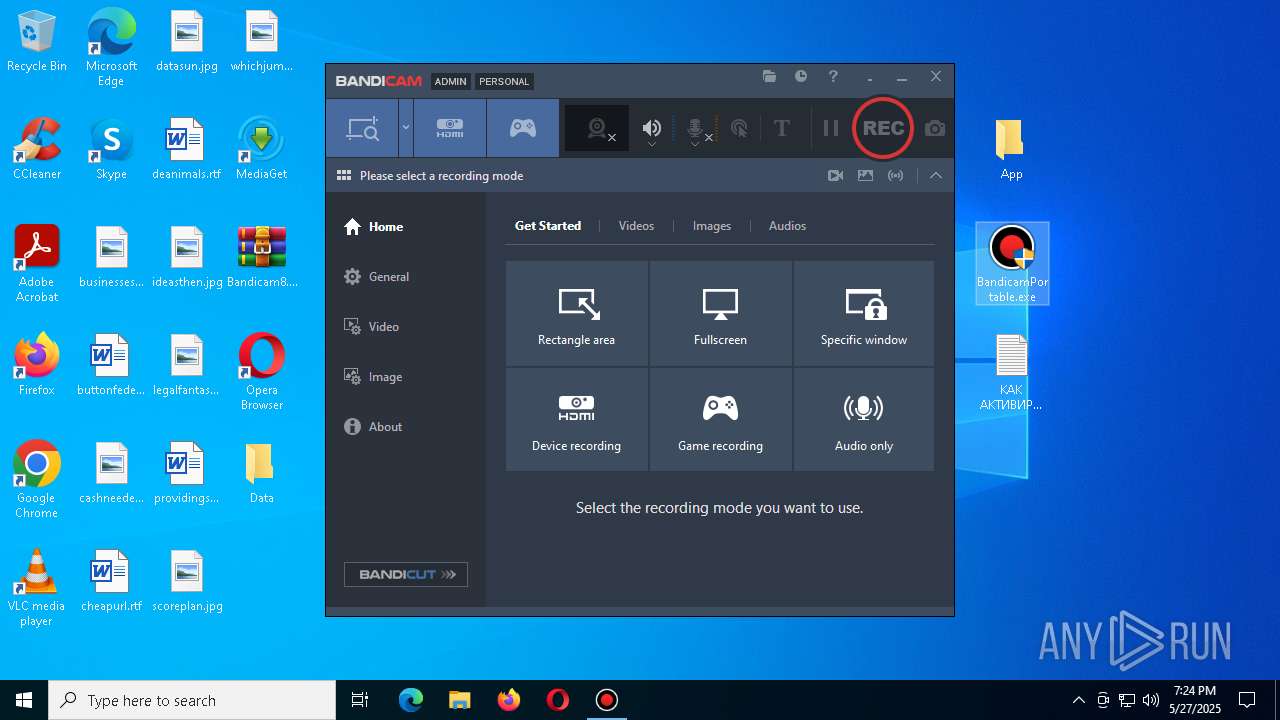Open Bandicam from the taskbar
This screenshot has height=720, width=1280.
(607, 700)
